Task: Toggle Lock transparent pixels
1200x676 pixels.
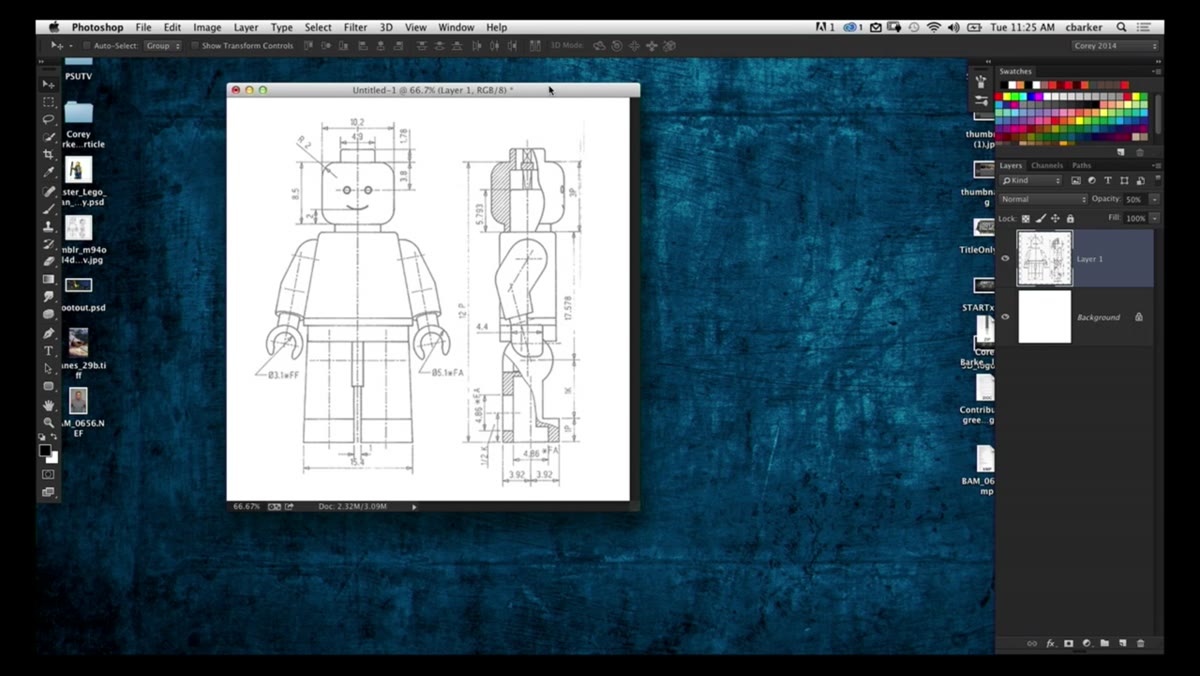Action: [1025, 218]
